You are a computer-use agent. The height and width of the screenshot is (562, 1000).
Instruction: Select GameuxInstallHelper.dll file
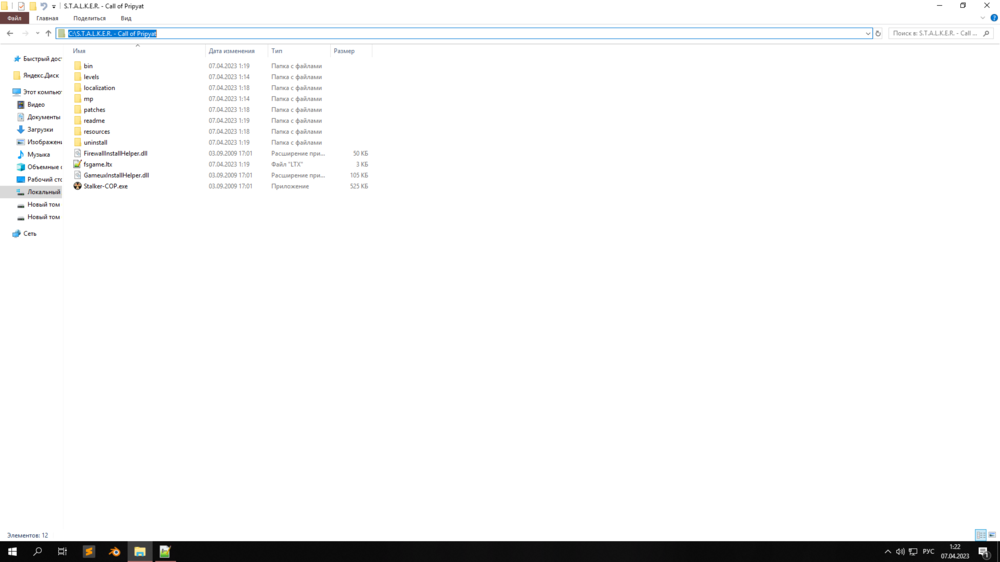point(116,175)
